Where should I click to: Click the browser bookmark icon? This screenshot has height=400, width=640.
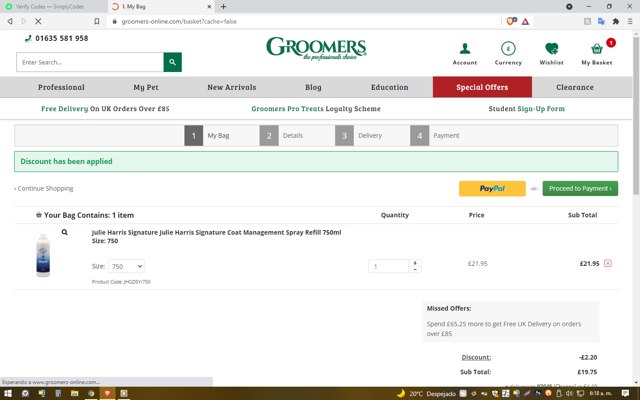click(x=96, y=21)
